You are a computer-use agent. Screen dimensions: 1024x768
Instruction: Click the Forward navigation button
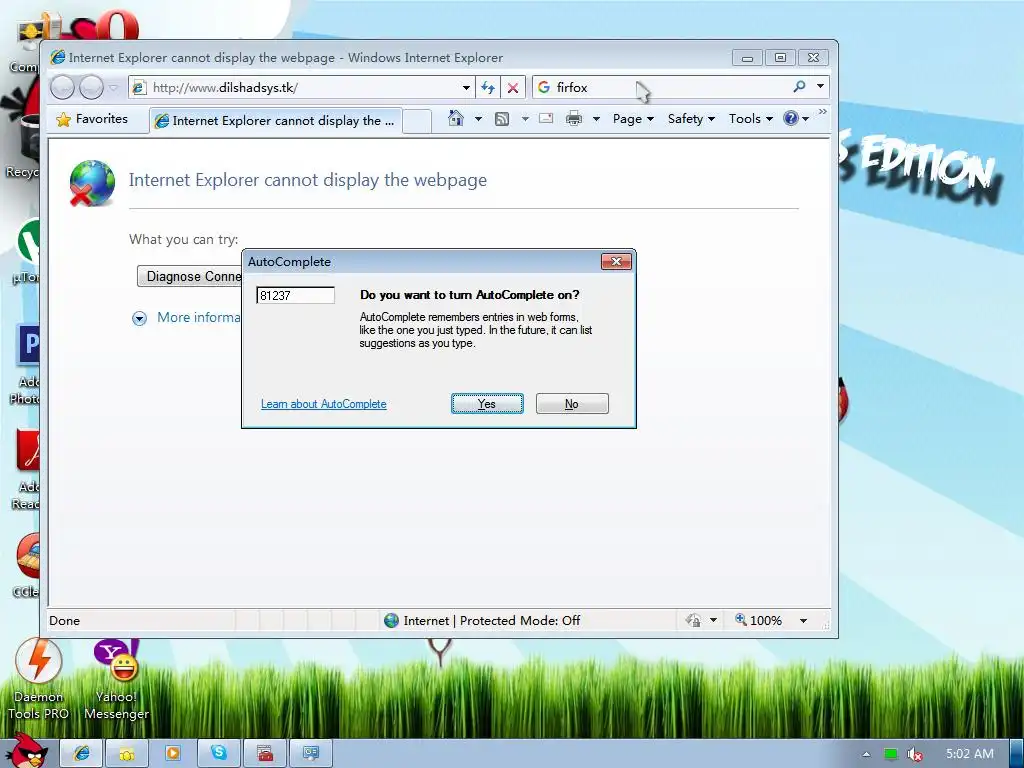click(91, 88)
